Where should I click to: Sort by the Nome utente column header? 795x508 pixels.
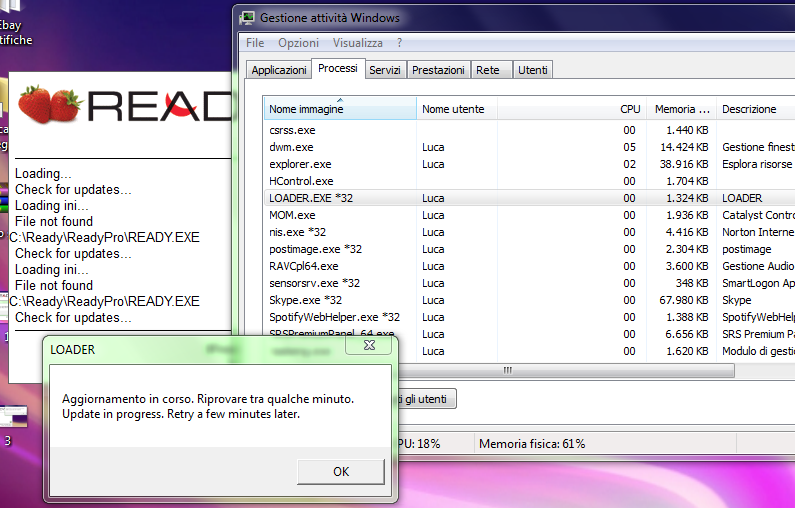(x=457, y=108)
